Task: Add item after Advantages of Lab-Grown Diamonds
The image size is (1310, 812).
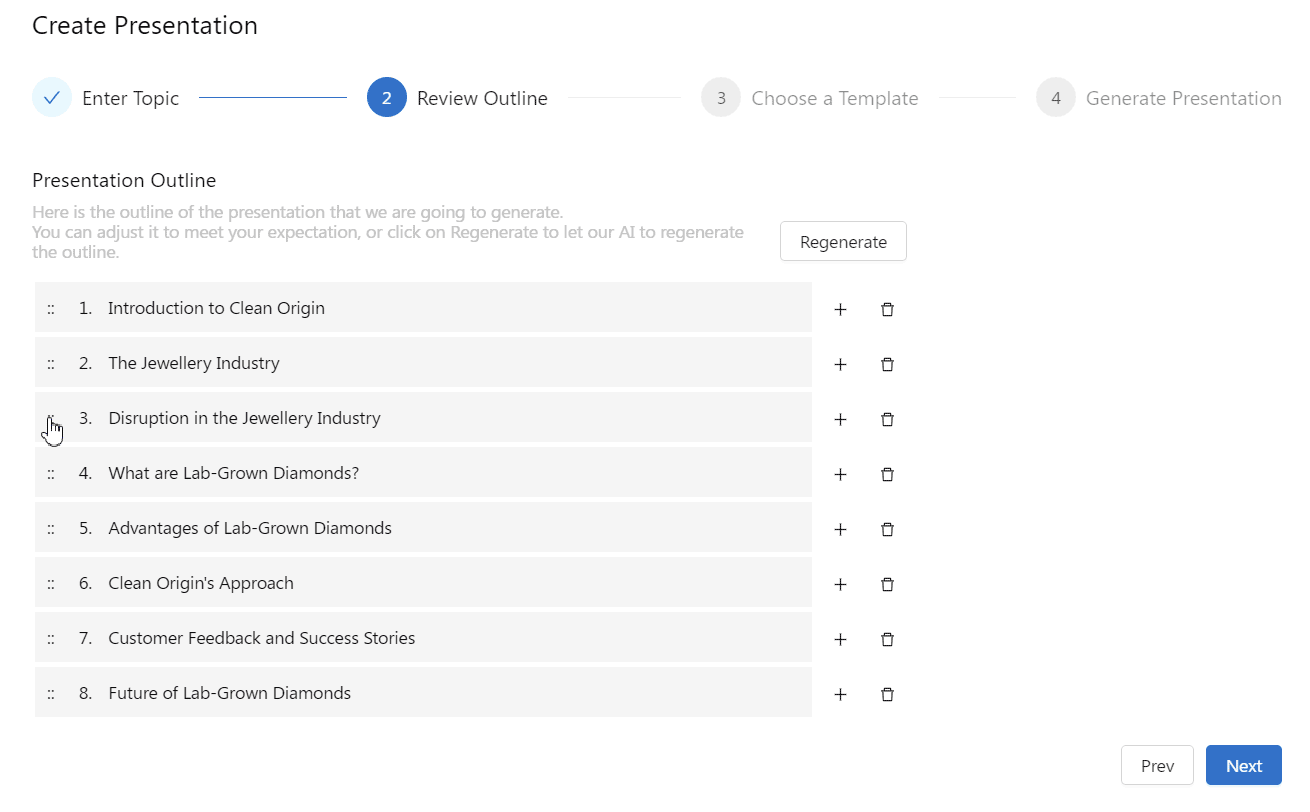Action: (x=840, y=529)
